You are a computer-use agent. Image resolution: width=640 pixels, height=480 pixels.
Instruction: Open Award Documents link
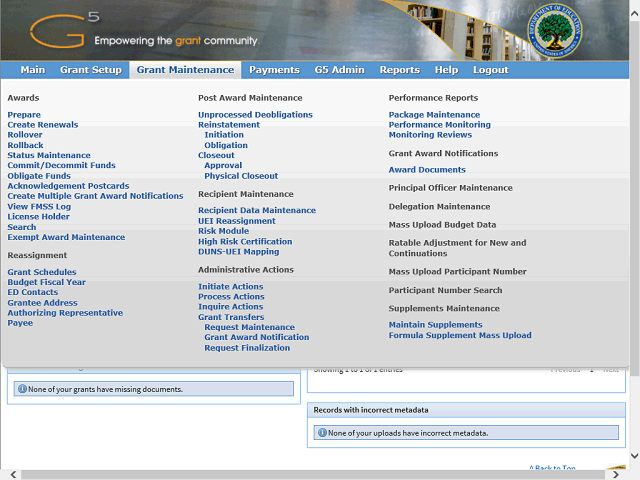427,170
